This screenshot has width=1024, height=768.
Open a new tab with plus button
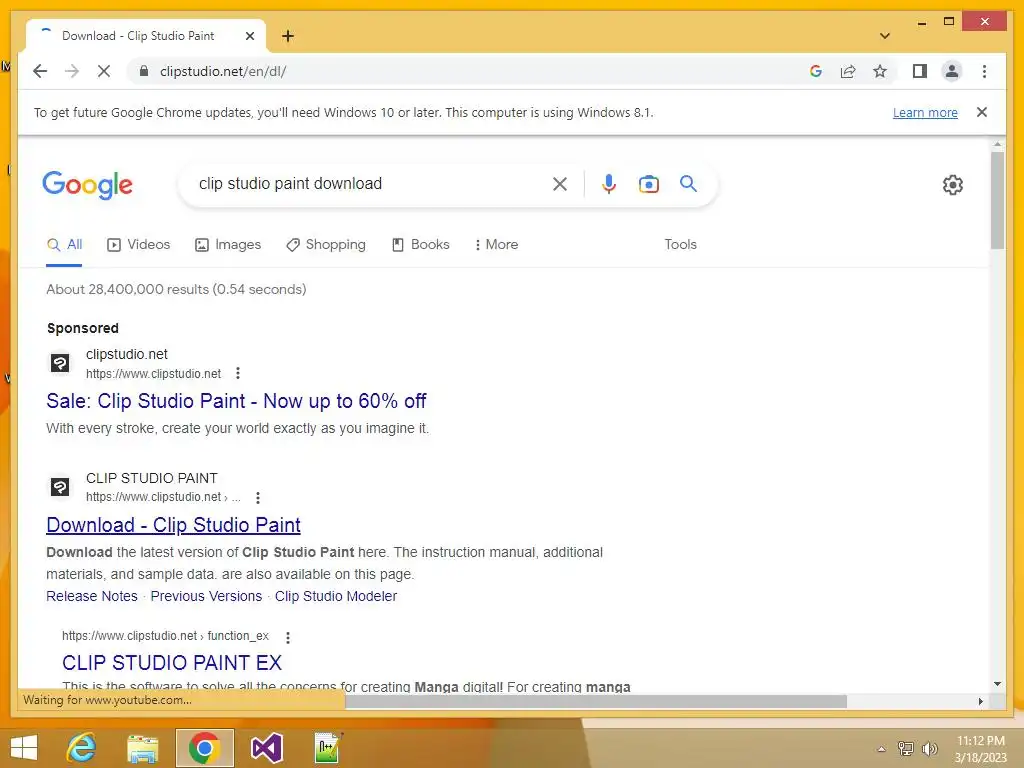tap(288, 36)
